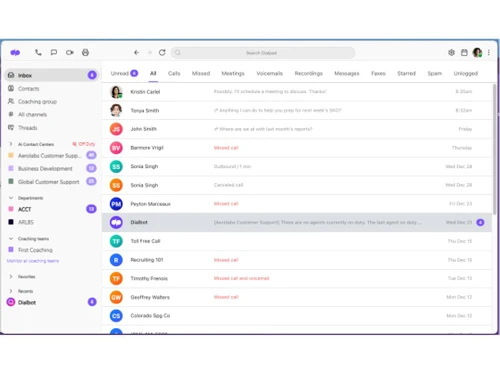
Task: Open Global Customer Support contact center
Action: 52,182
